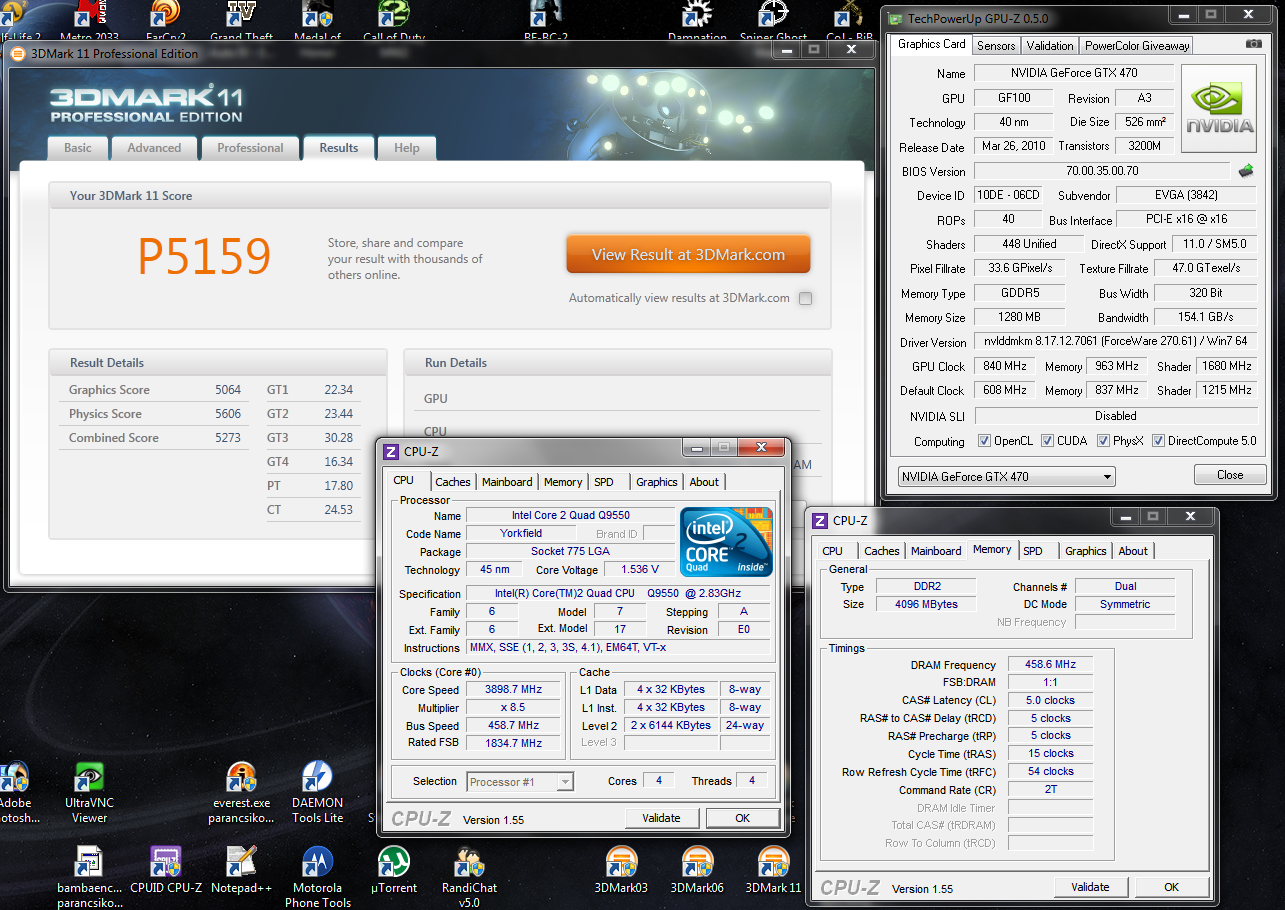Screen dimensions: 1285x910
Task: Open the Call of Duty desktop shortcut
Action: tap(393, 15)
